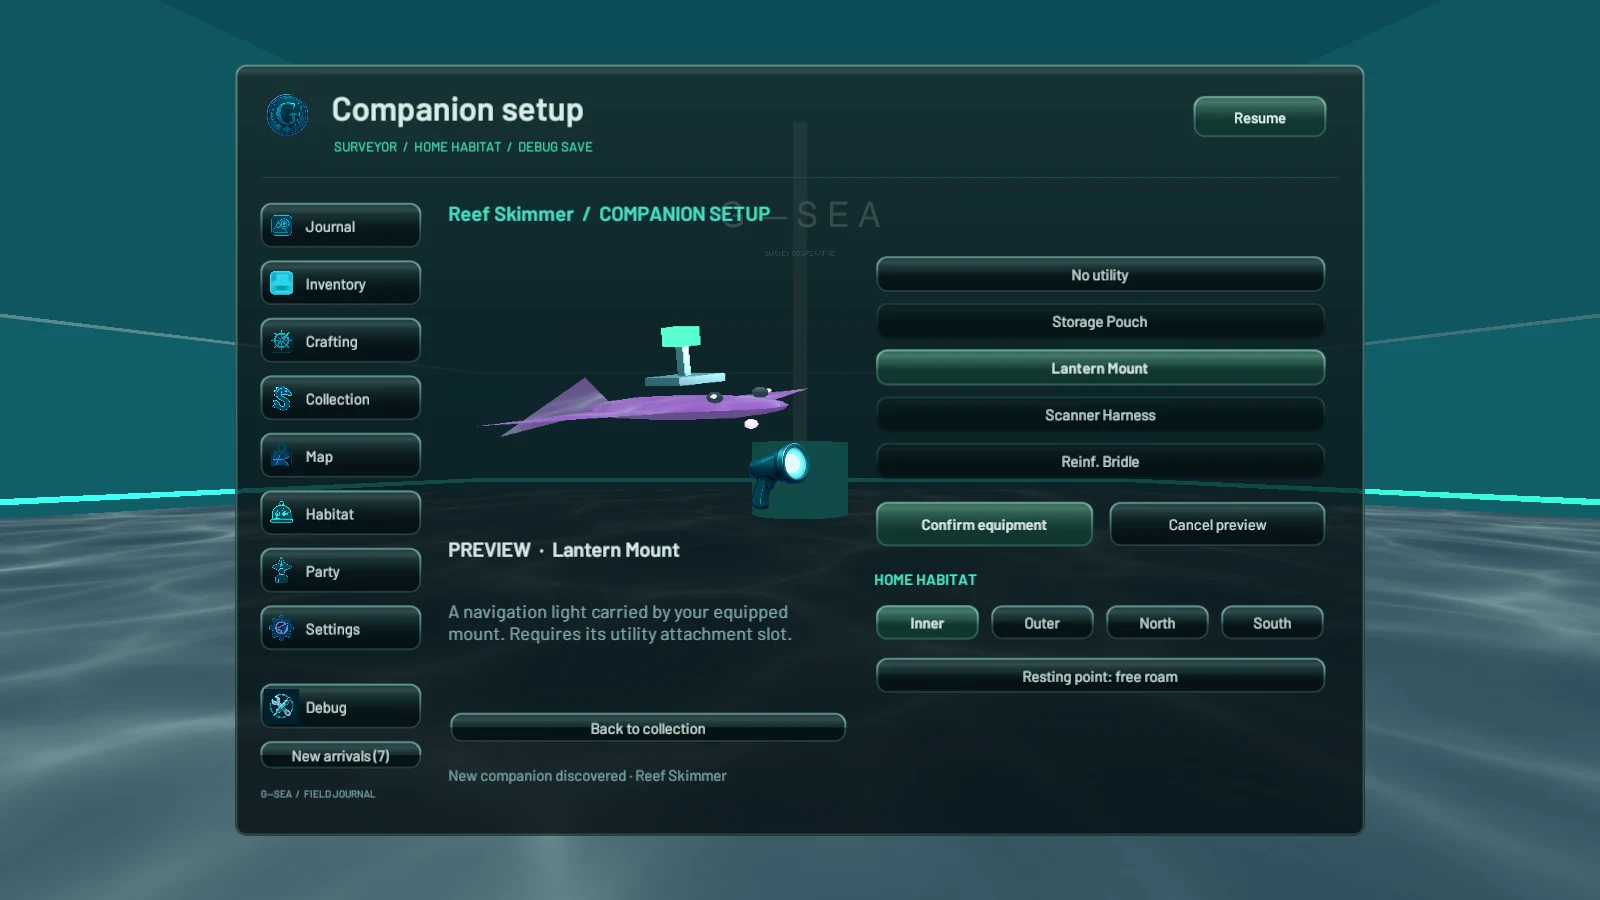The width and height of the screenshot is (1600, 900).
Task: Open the Map icon in sidebar
Action: click(282, 456)
